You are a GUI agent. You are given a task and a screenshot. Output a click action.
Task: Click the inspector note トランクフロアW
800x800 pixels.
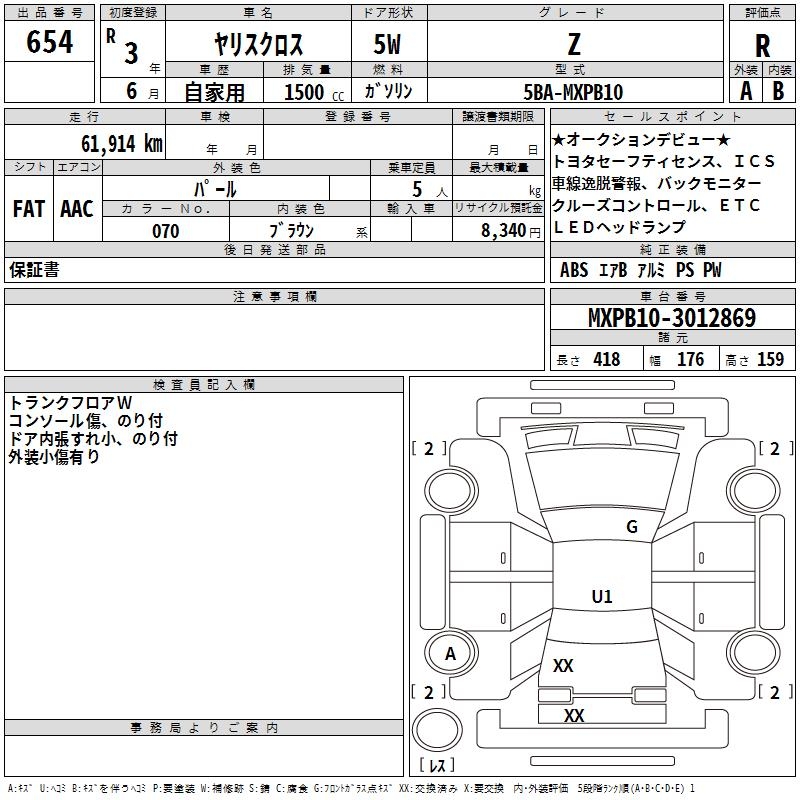64,402
